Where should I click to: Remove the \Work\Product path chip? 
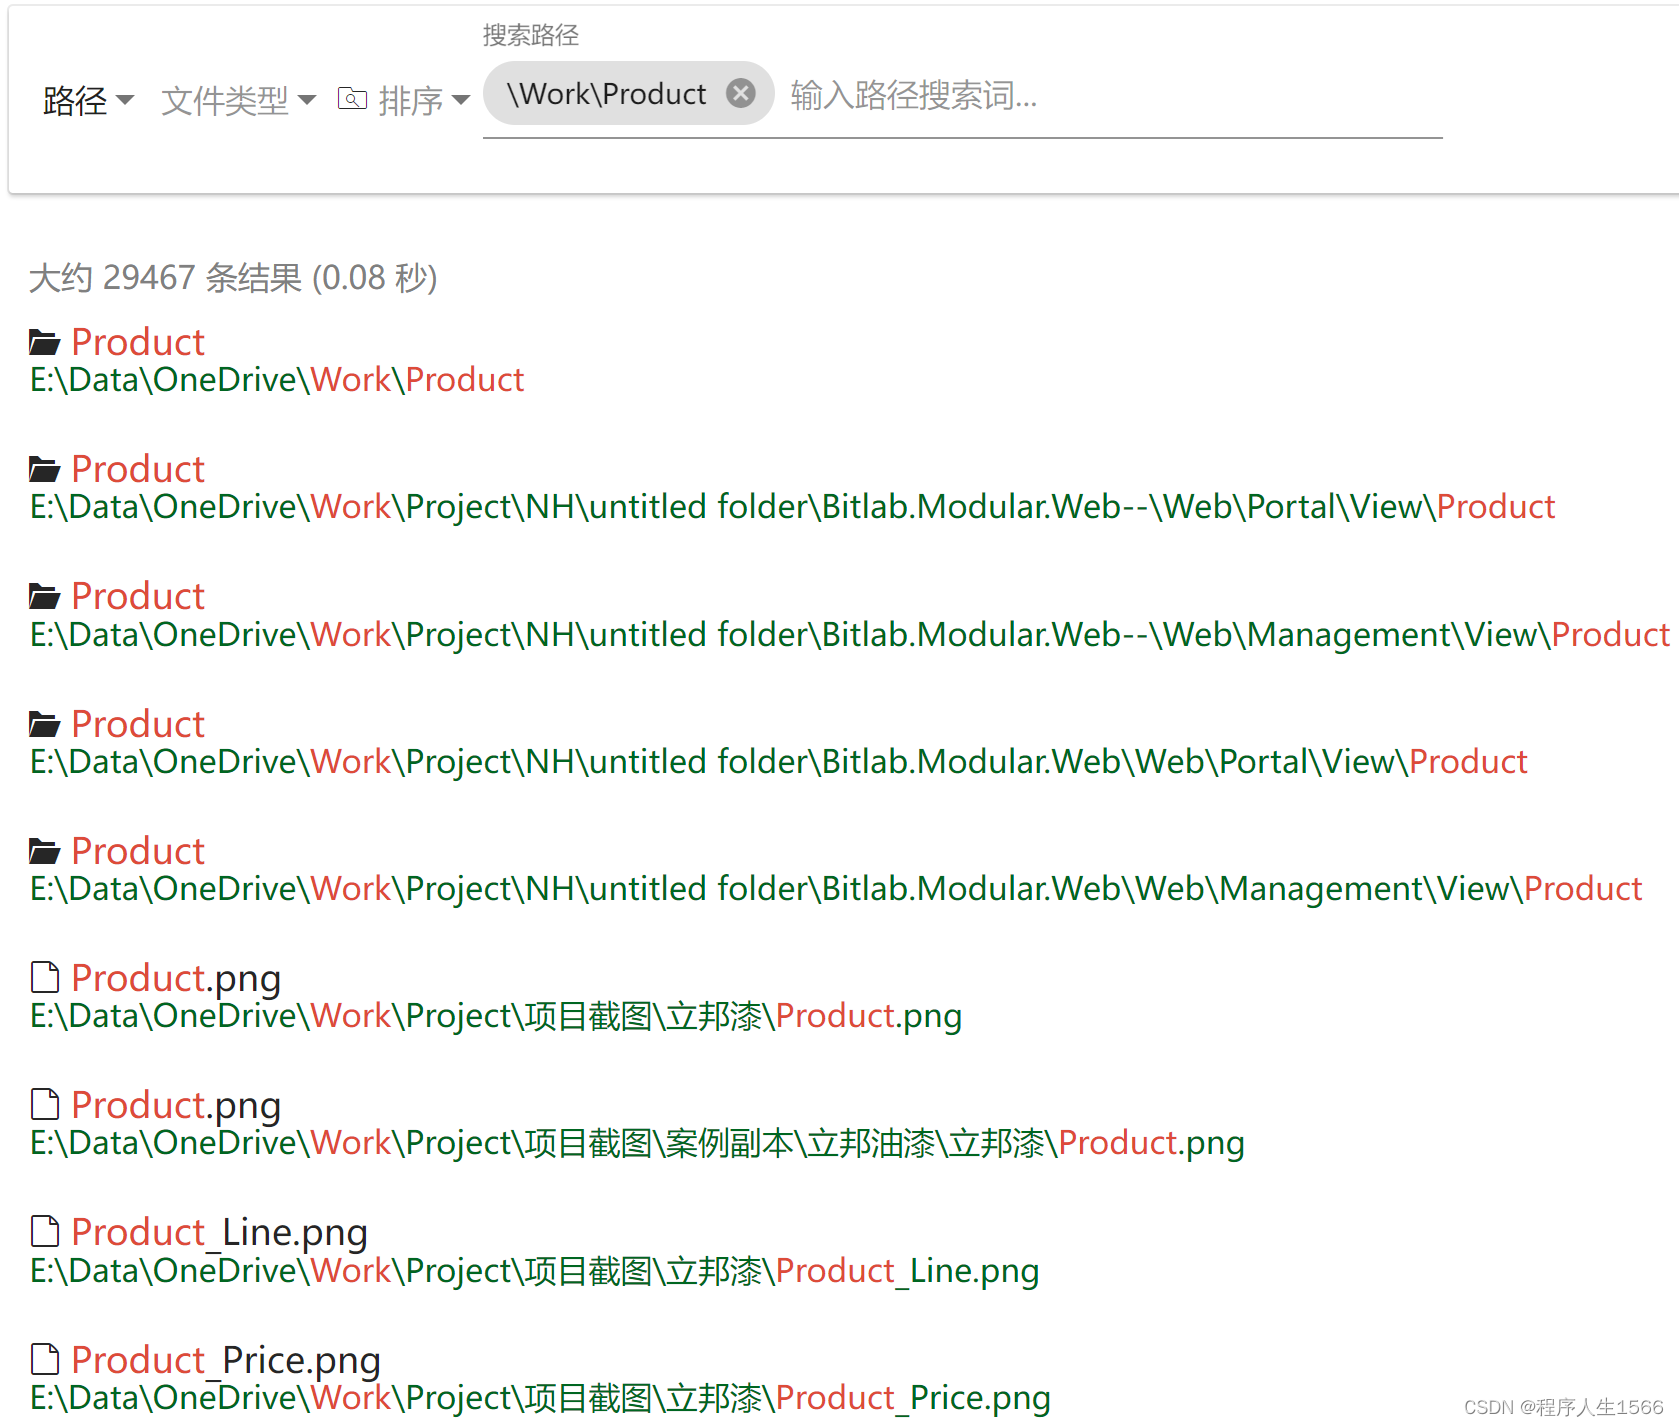click(740, 93)
